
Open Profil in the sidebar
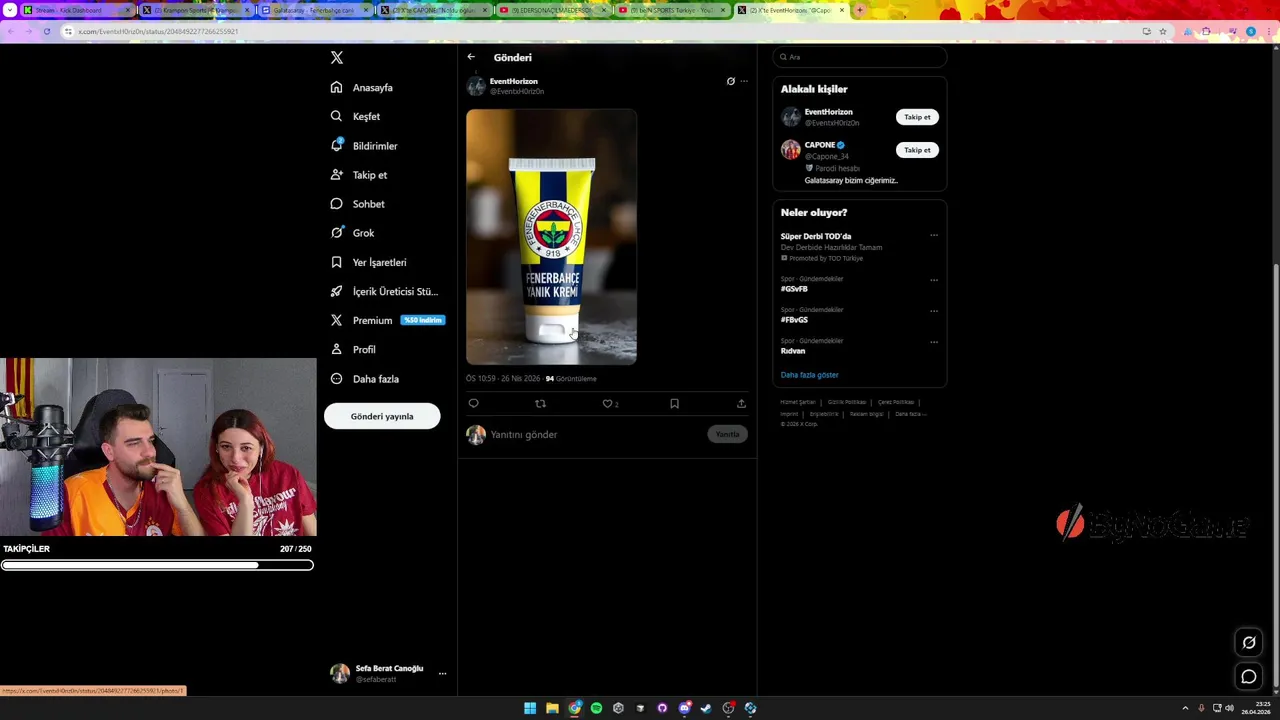tap(353, 349)
